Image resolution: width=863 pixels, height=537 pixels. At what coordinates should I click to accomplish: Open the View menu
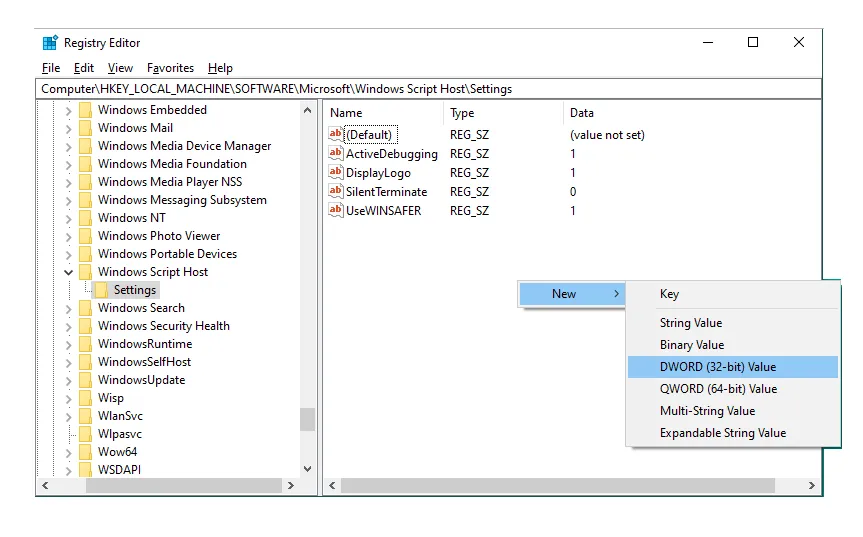click(120, 68)
